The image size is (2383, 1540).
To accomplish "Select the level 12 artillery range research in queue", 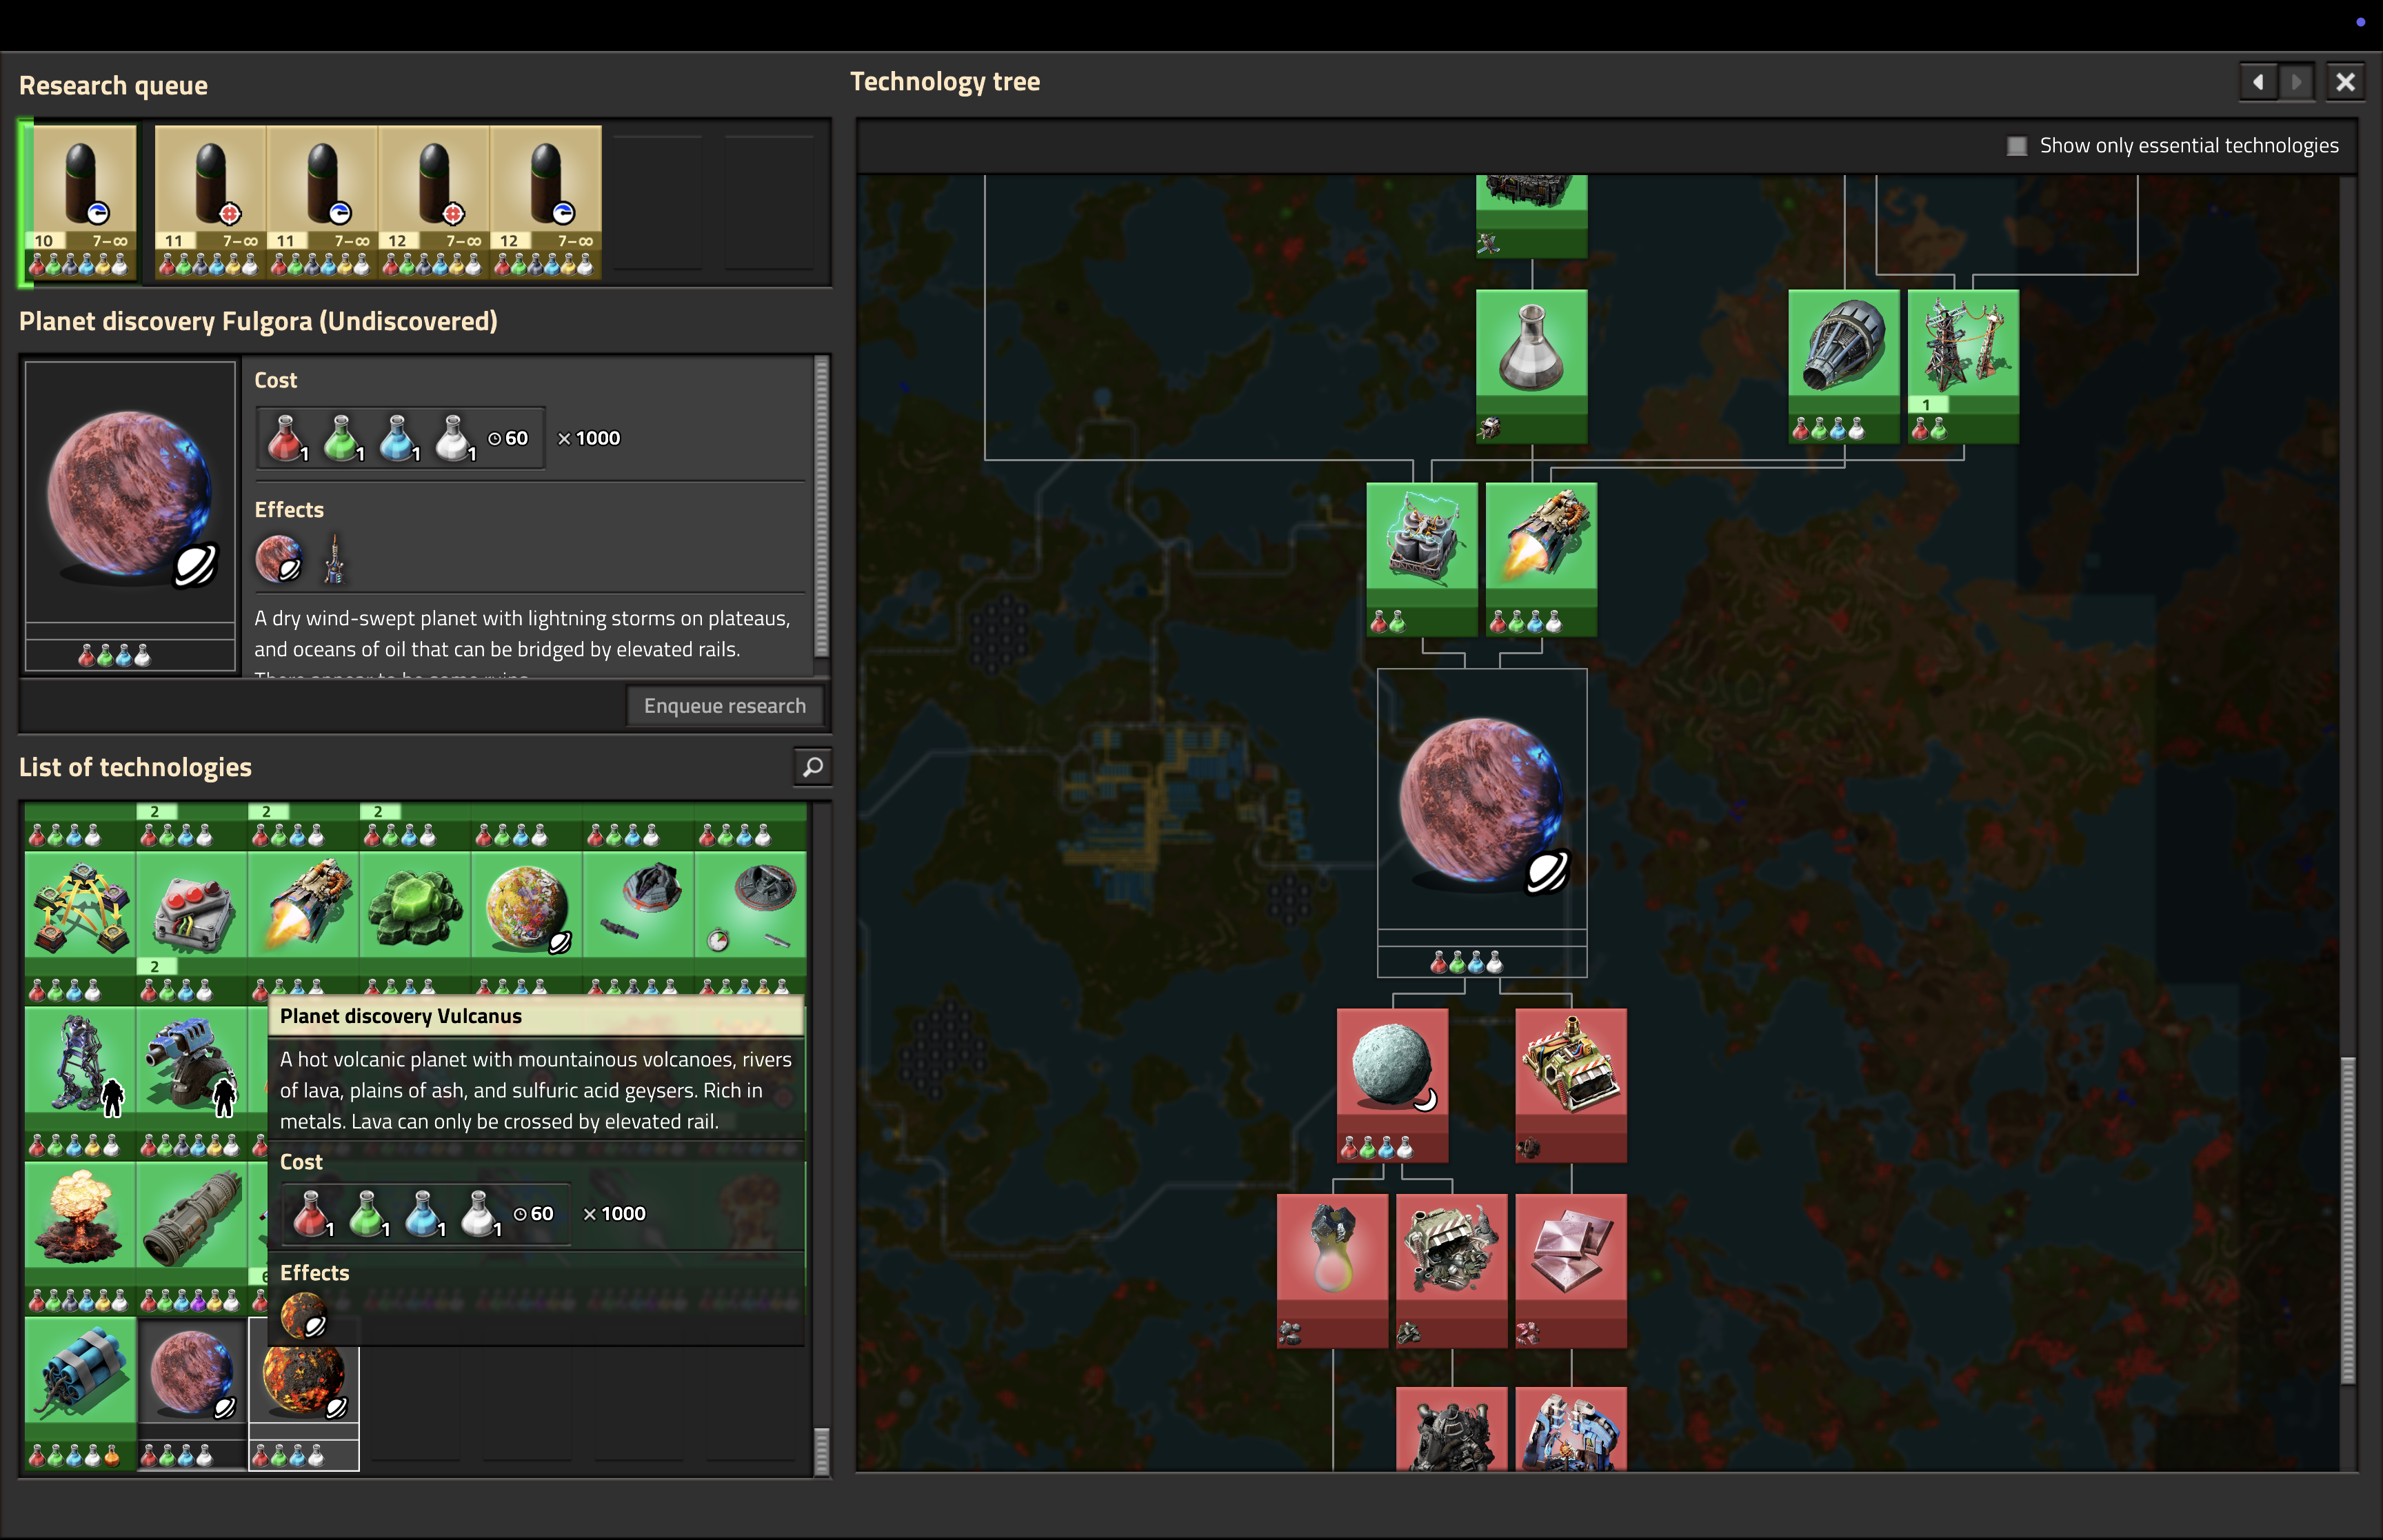I will tap(434, 201).
